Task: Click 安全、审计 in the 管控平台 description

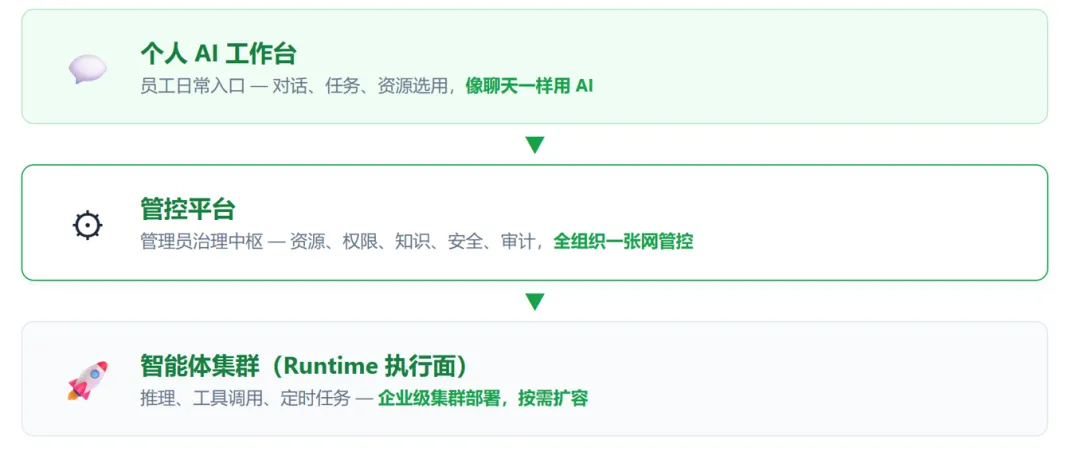Action: click(x=491, y=242)
